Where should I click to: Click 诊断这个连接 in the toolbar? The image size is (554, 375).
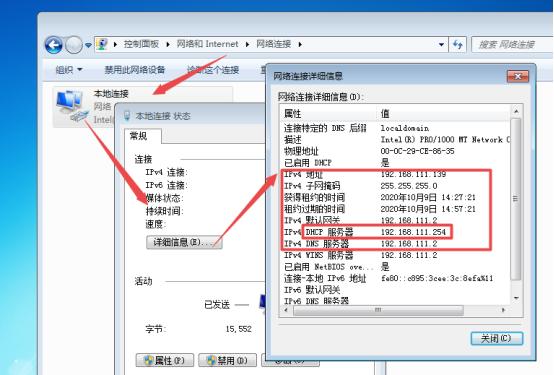coord(213,70)
